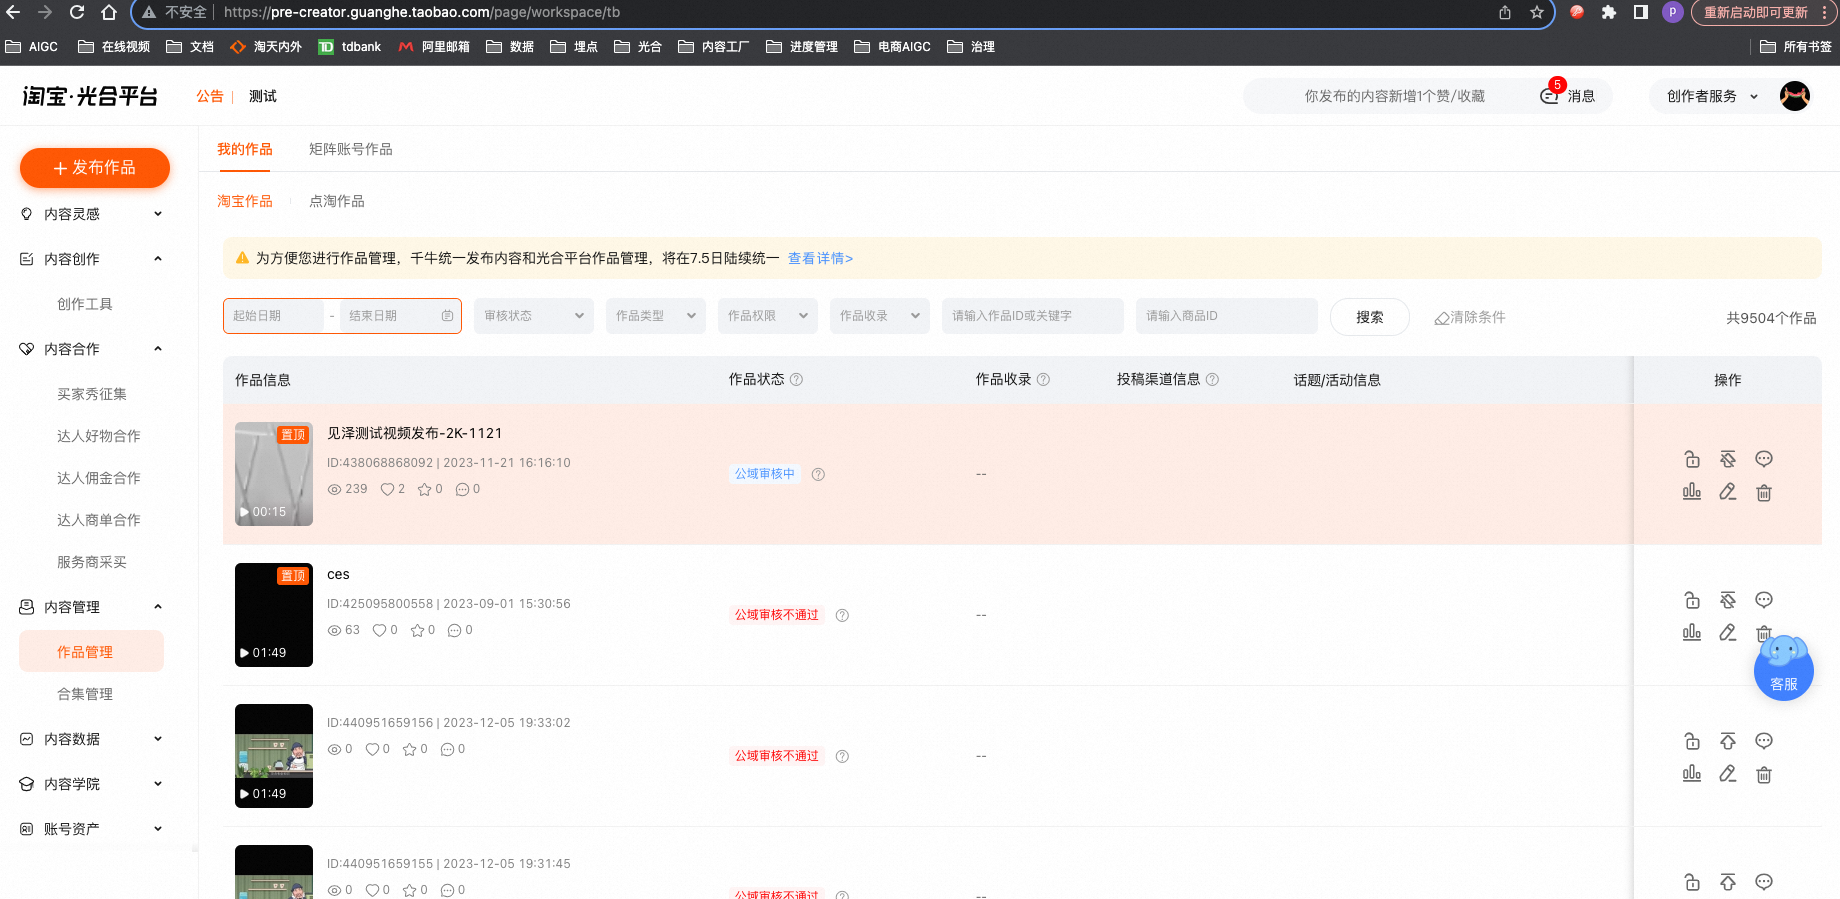Unpin the 见泽测试视频发布-2K-1121 work
The height and width of the screenshot is (899, 1840).
pos(1728,459)
